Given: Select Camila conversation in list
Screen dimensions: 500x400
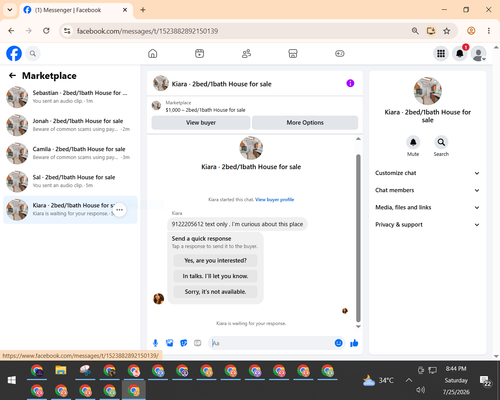Looking at the screenshot, I should point(70,153).
